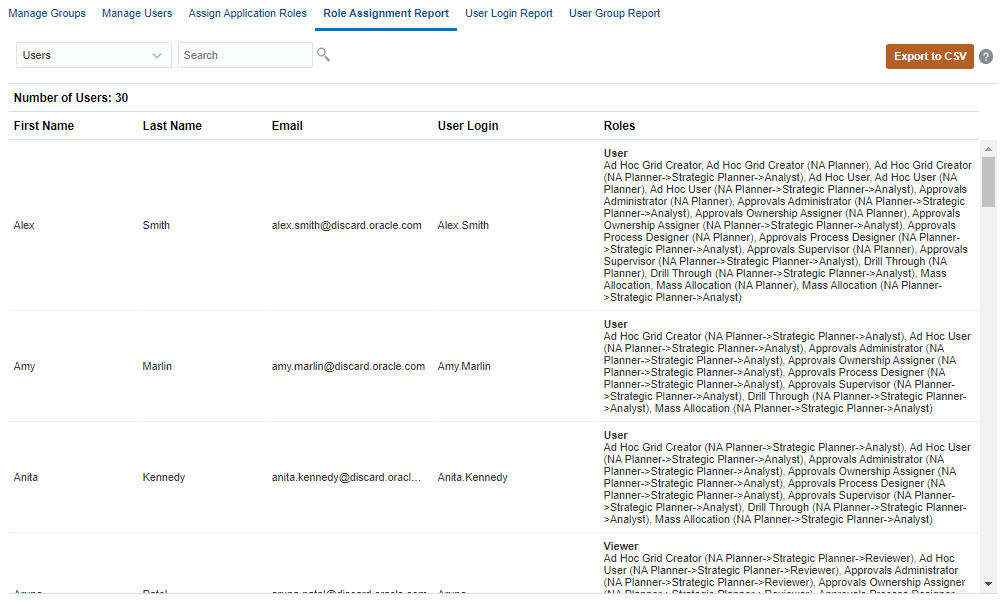Click the dropdown arrow on Users selector
The width and height of the screenshot is (1005, 604).
tap(158, 56)
